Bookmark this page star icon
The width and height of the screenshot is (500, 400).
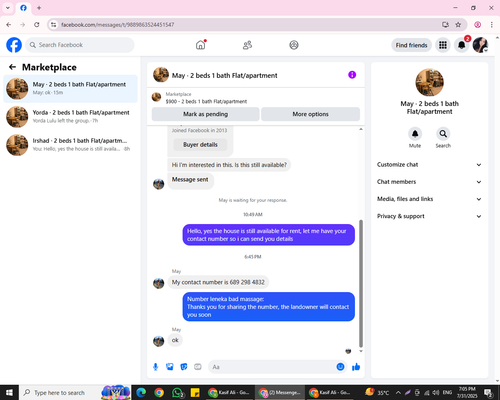(x=458, y=25)
